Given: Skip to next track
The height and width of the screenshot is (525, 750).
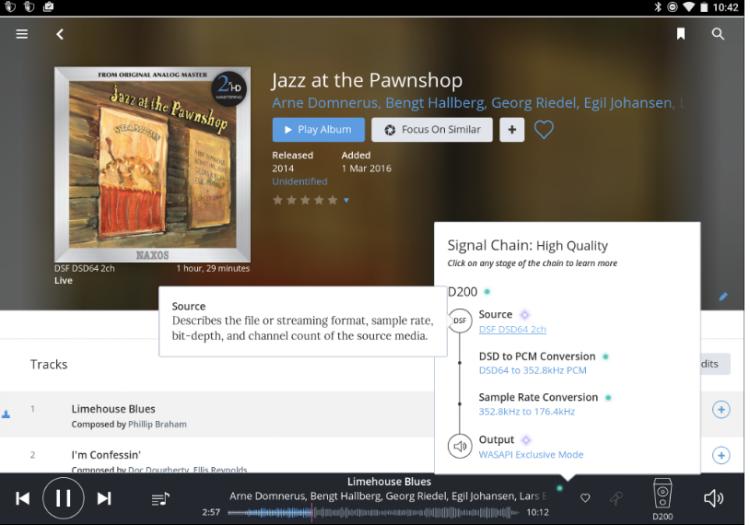Looking at the screenshot, I should click(104, 498).
